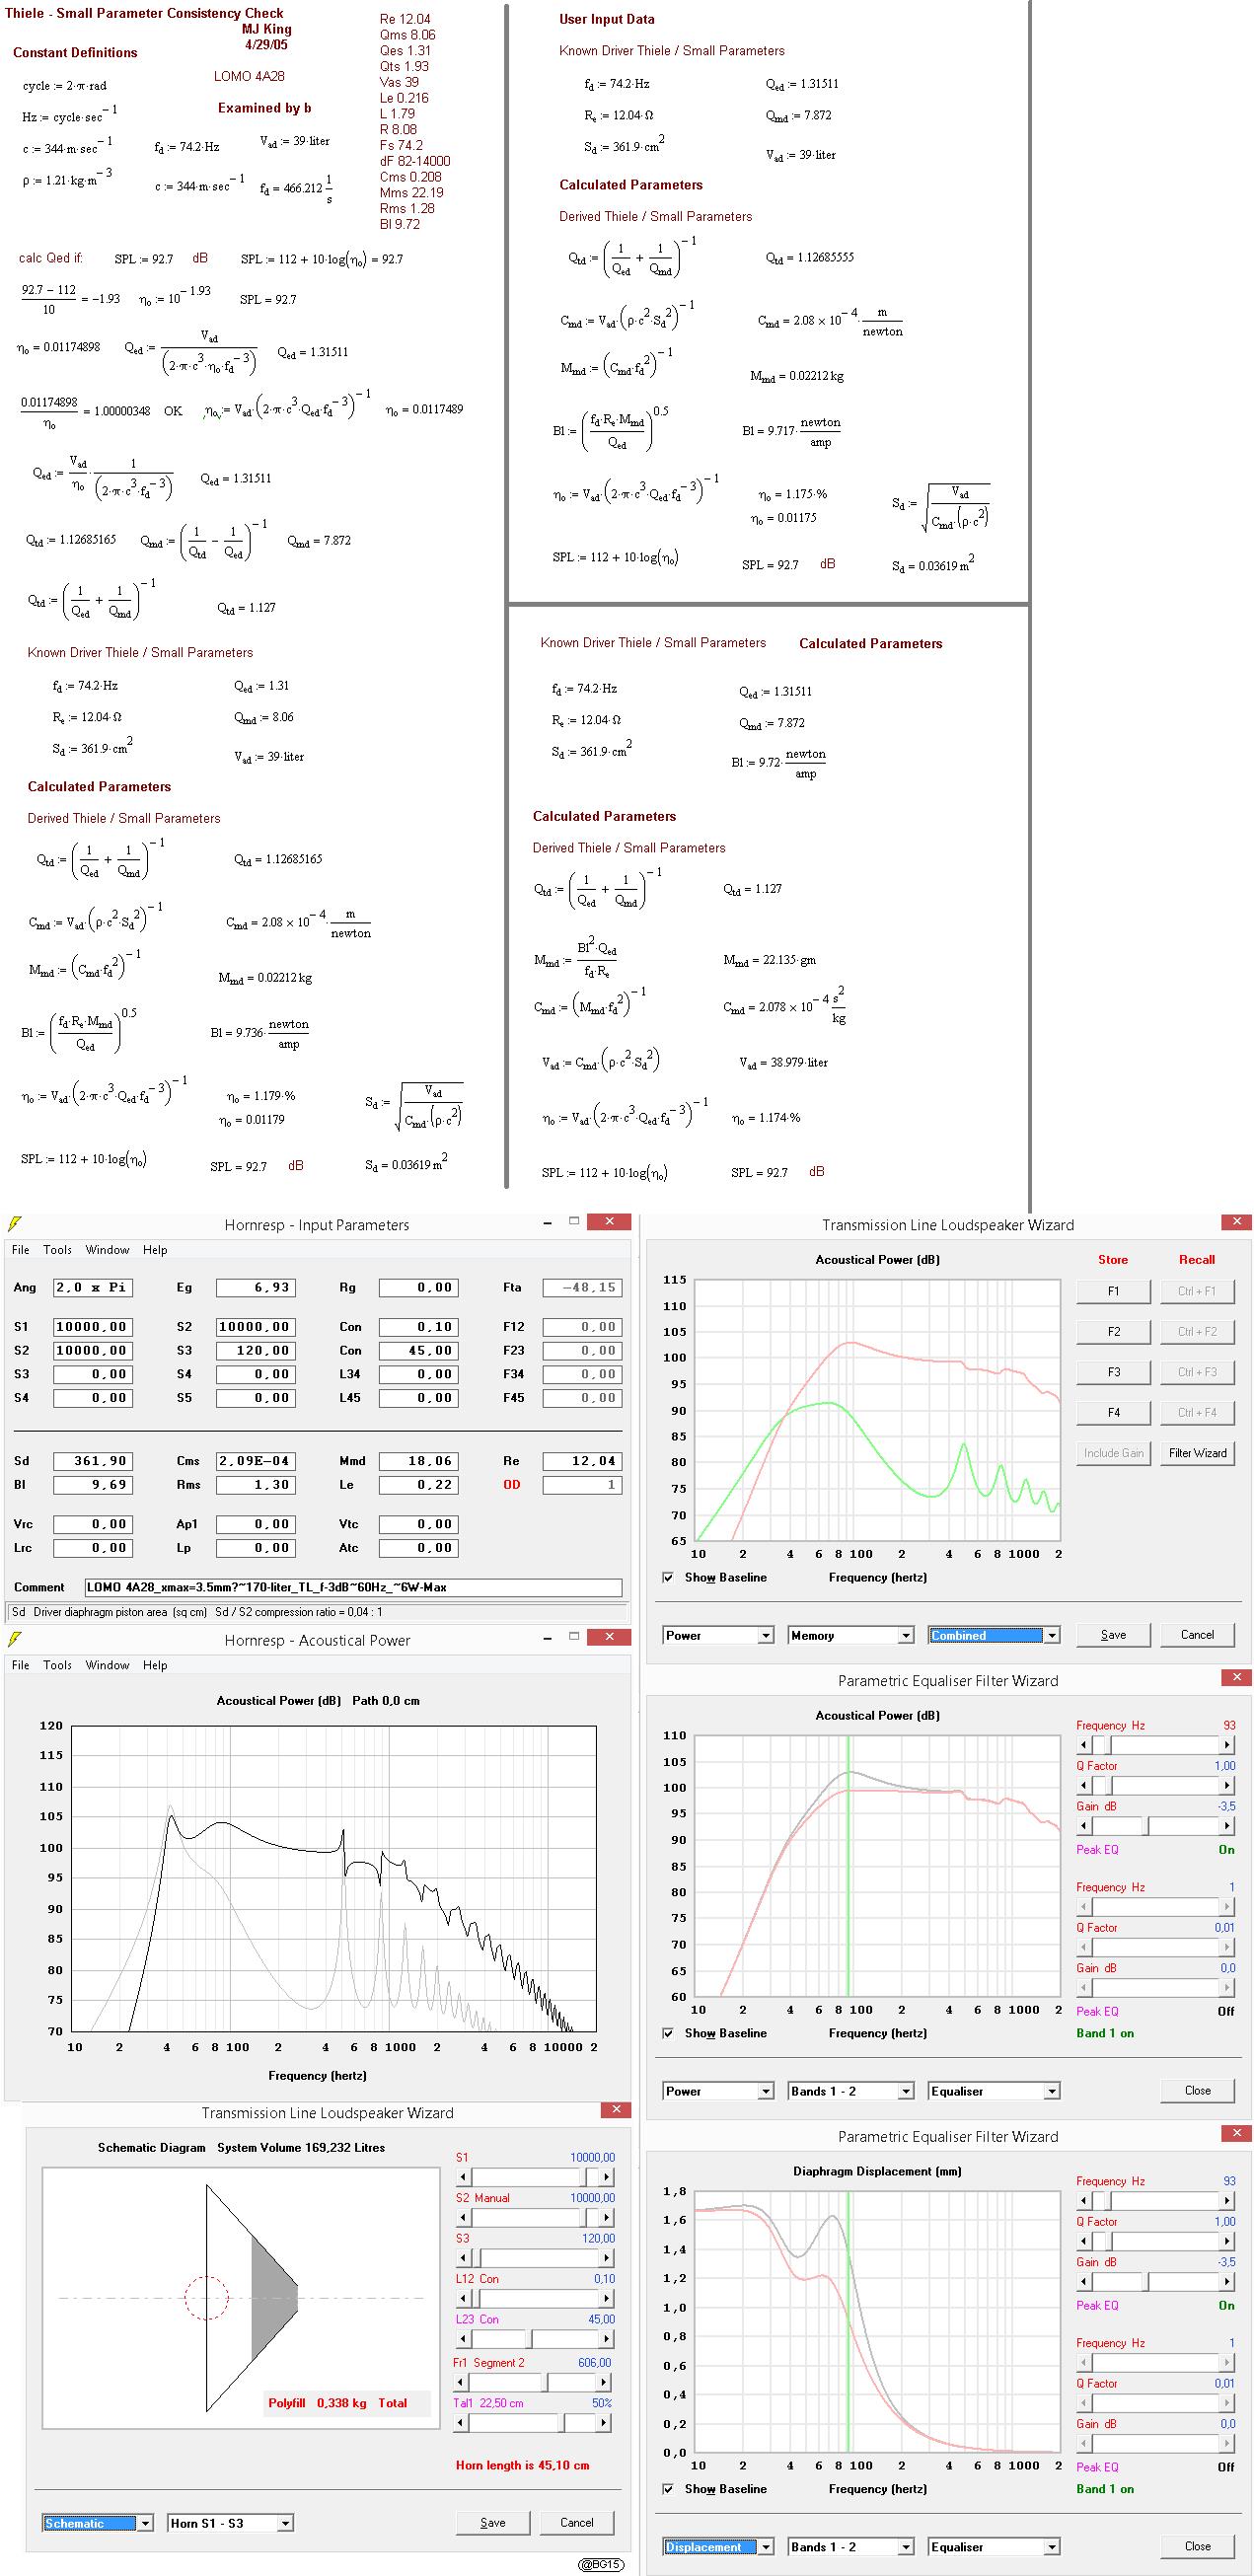Open Tools menu in Acoustical Power window
Image resolution: width=1254 pixels, height=2576 pixels.
click(57, 1665)
